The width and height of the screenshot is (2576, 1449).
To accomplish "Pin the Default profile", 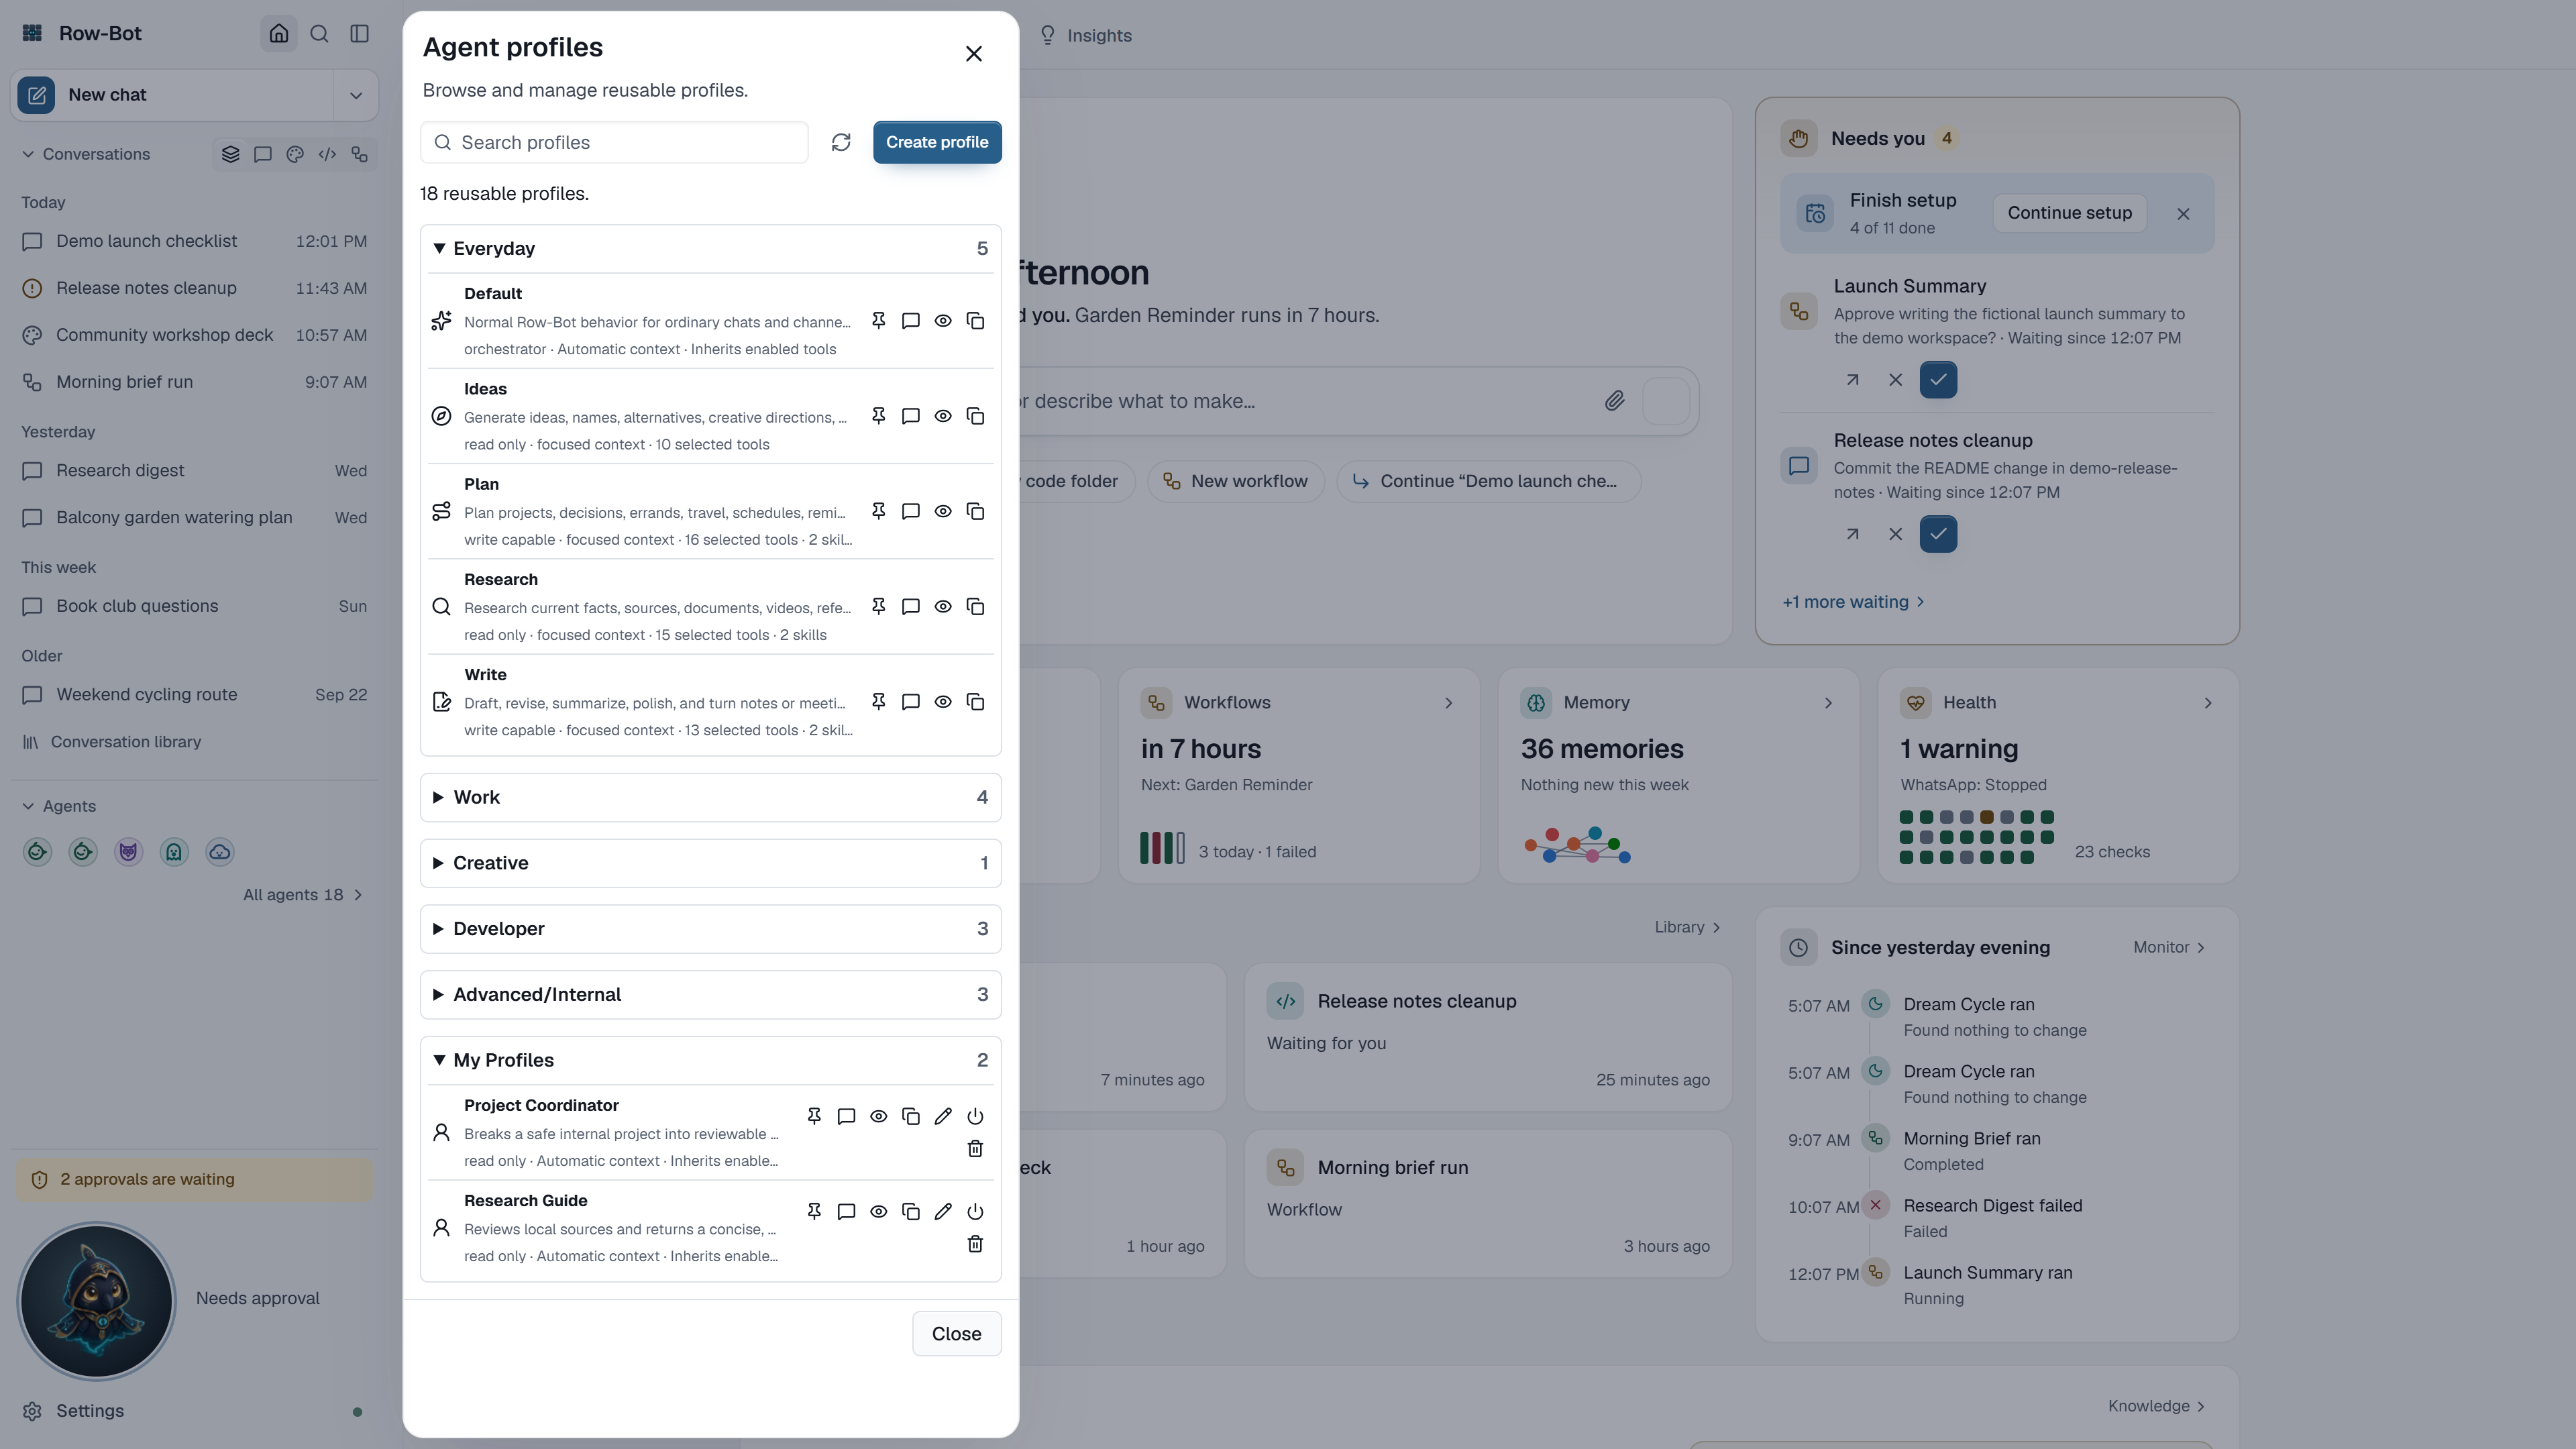I will point(878,321).
